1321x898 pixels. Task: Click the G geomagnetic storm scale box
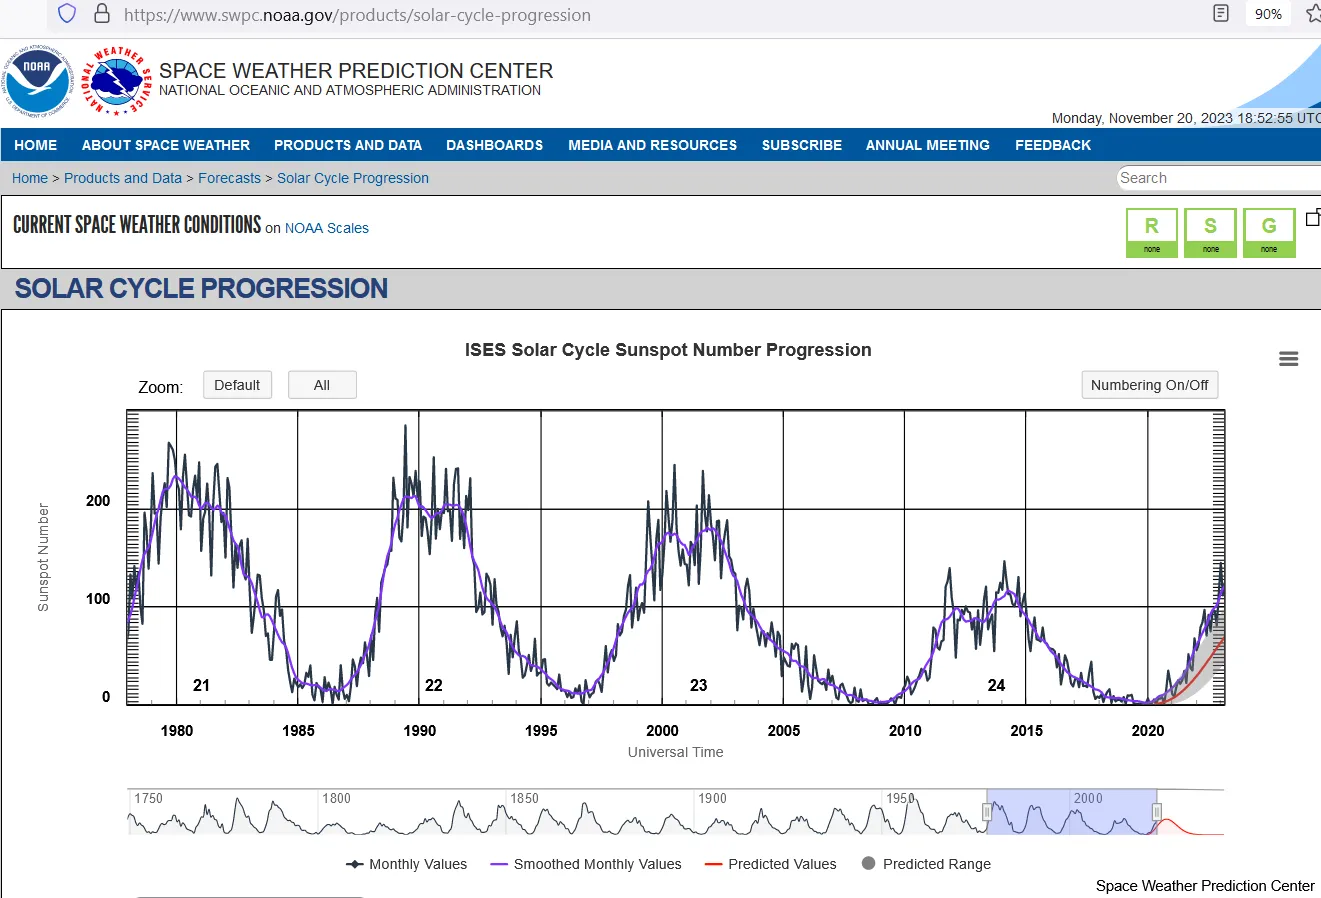tap(1269, 233)
